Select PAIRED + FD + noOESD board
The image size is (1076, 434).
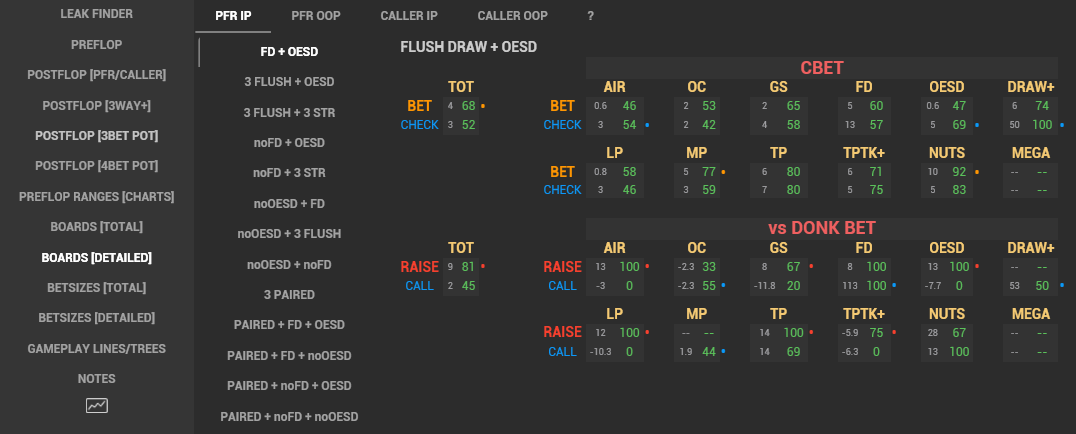tap(289, 356)
